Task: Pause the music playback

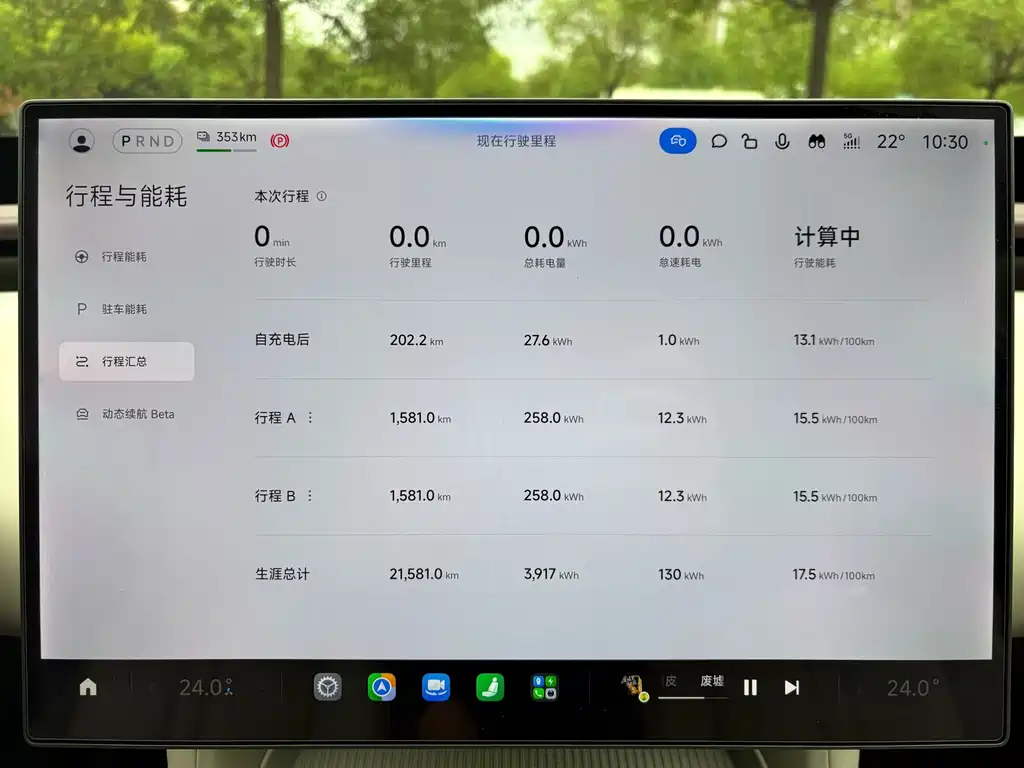Action: coord(750,688)
